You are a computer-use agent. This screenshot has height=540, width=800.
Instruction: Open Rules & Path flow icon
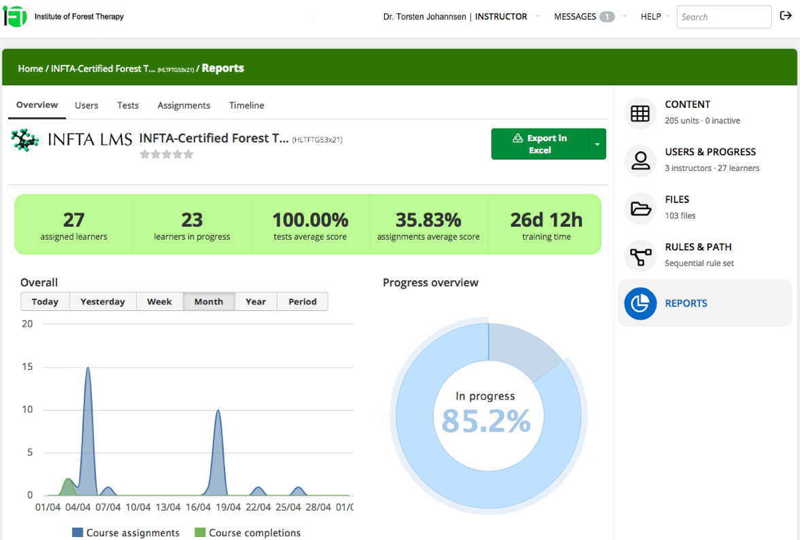pos(640,256)
